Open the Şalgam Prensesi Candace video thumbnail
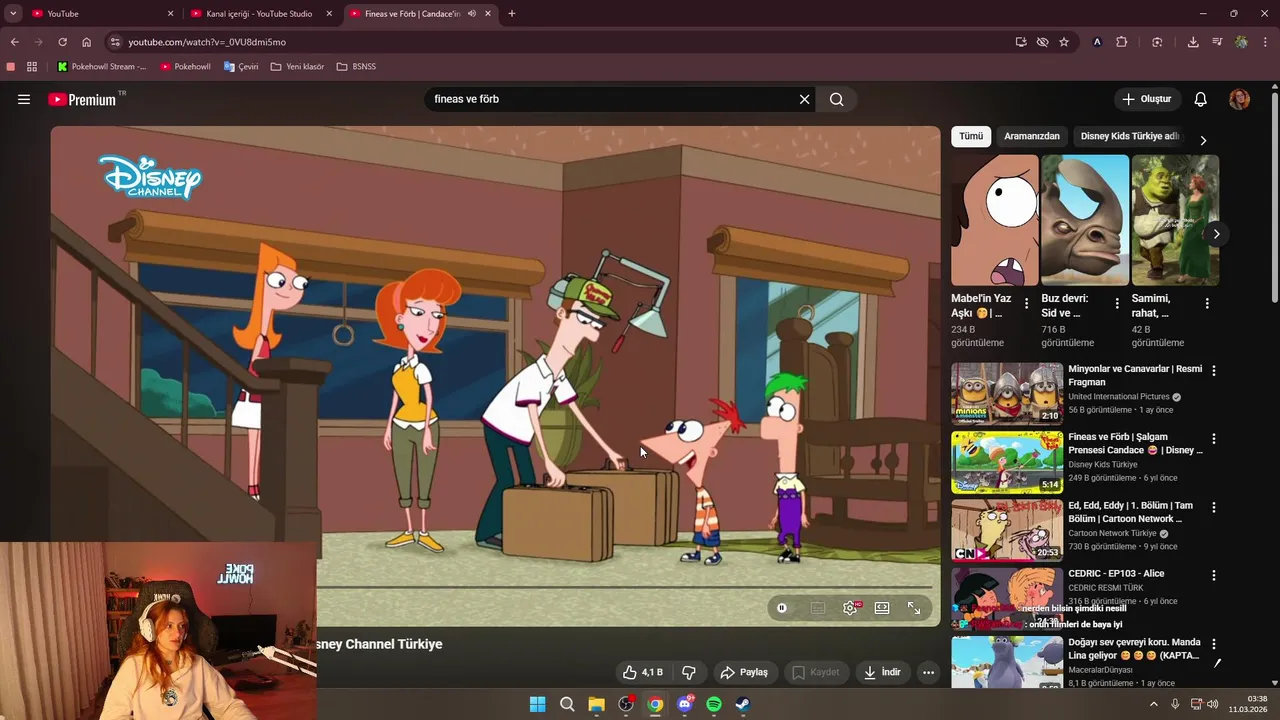Screen dimensions: 1280x720 (1007, 462)
